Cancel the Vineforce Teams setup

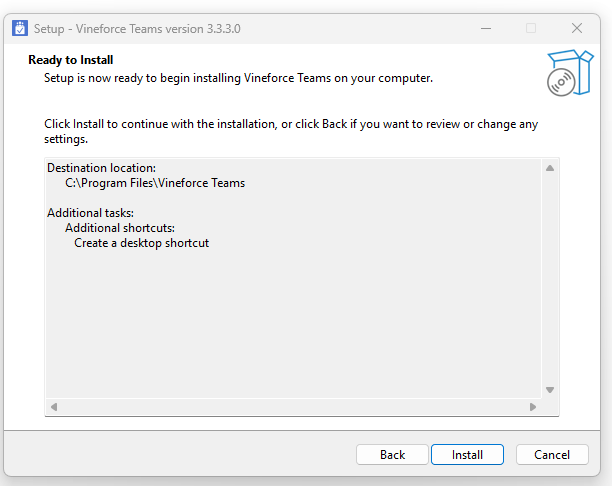click(552, 455)
